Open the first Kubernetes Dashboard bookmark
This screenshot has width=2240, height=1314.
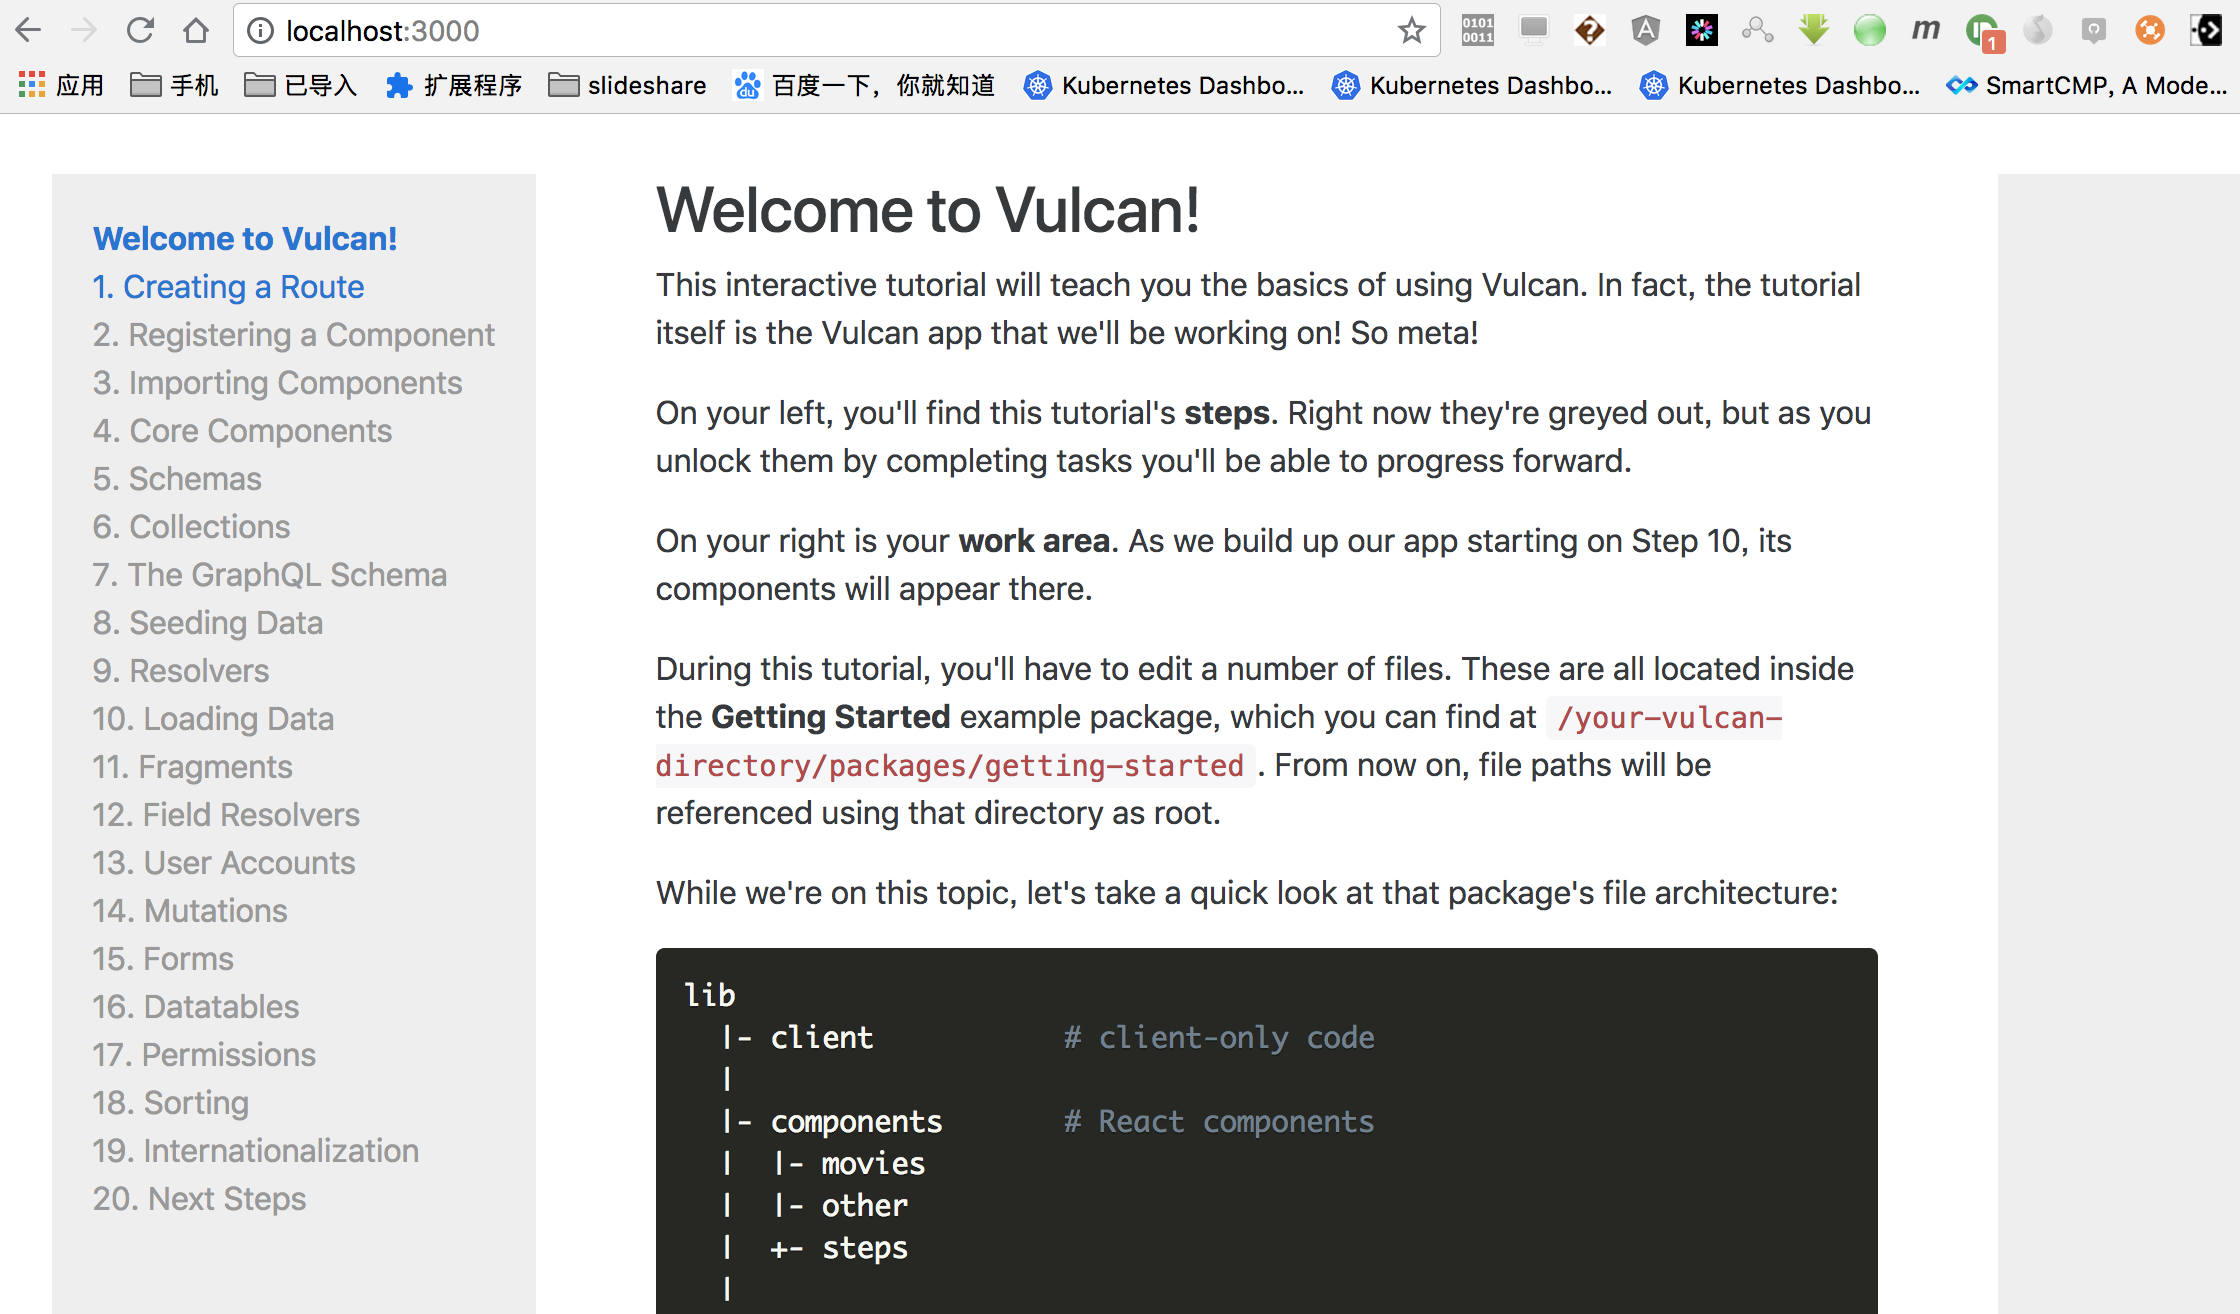pyautogui.click(x=1165, y=85)
